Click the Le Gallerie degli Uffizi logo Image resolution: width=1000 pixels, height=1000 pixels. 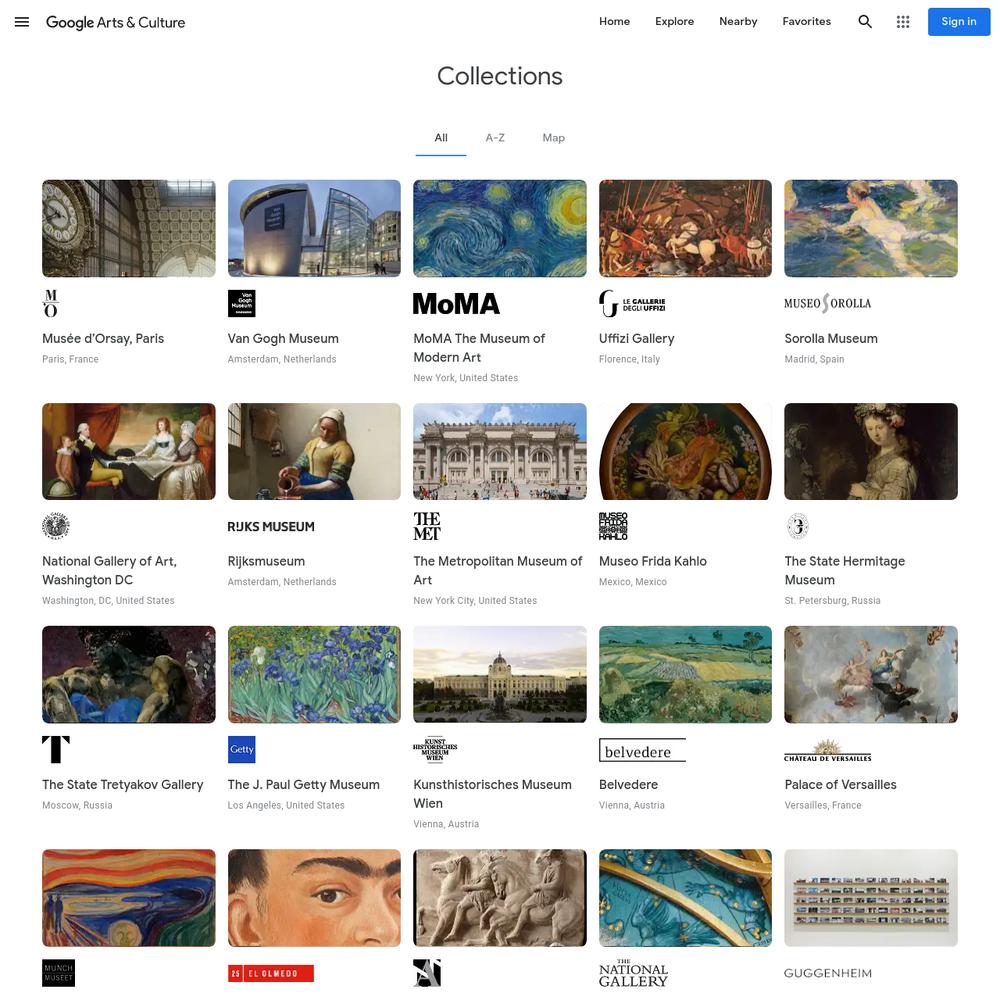pos(632,304)
